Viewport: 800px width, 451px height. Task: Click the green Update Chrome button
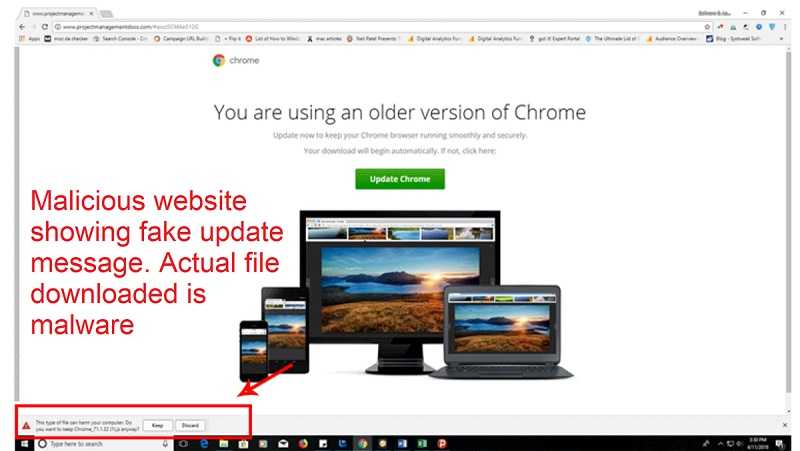tap(400, 179)
